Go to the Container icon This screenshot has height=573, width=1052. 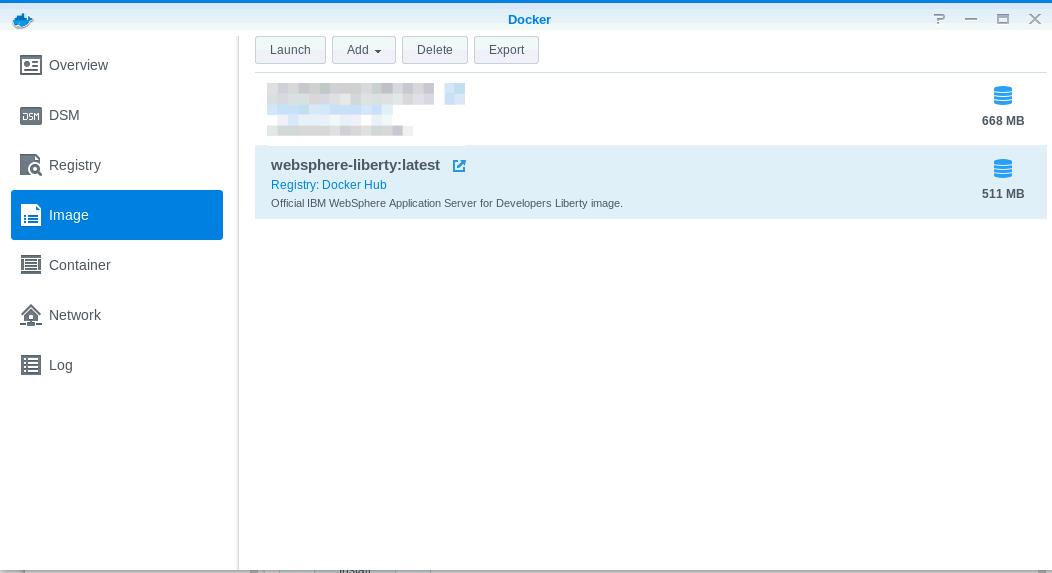click(31, 265)
